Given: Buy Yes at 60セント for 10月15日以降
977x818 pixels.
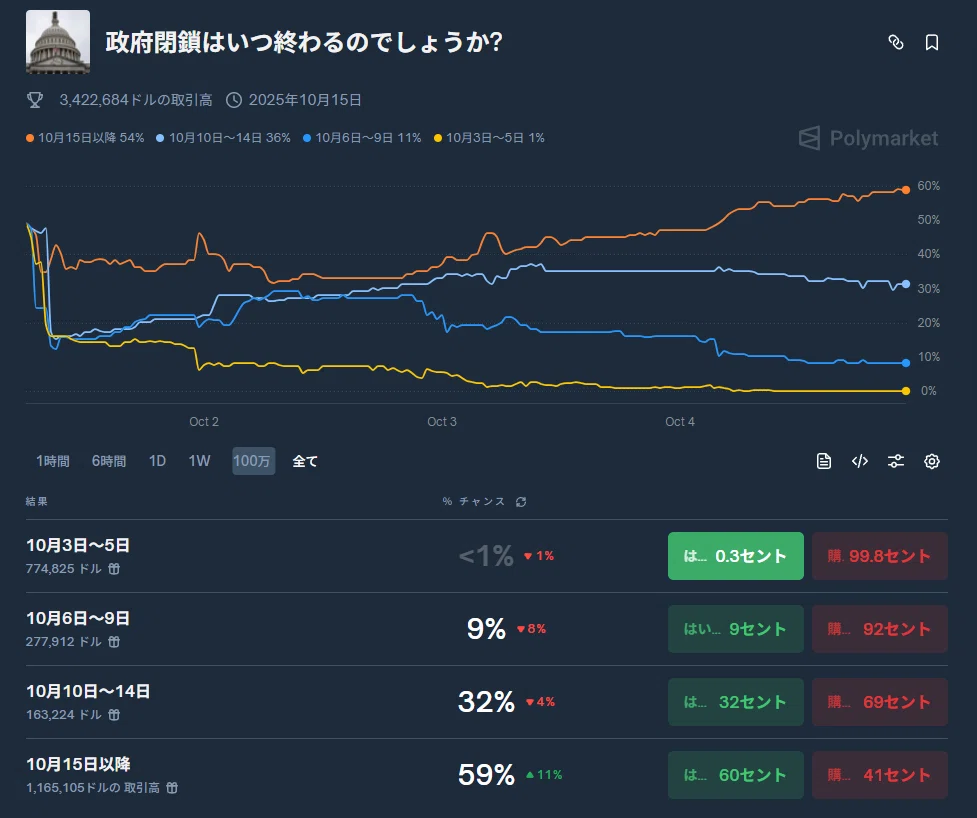Looking at the screenshot, I should click(x=736, y=774).
